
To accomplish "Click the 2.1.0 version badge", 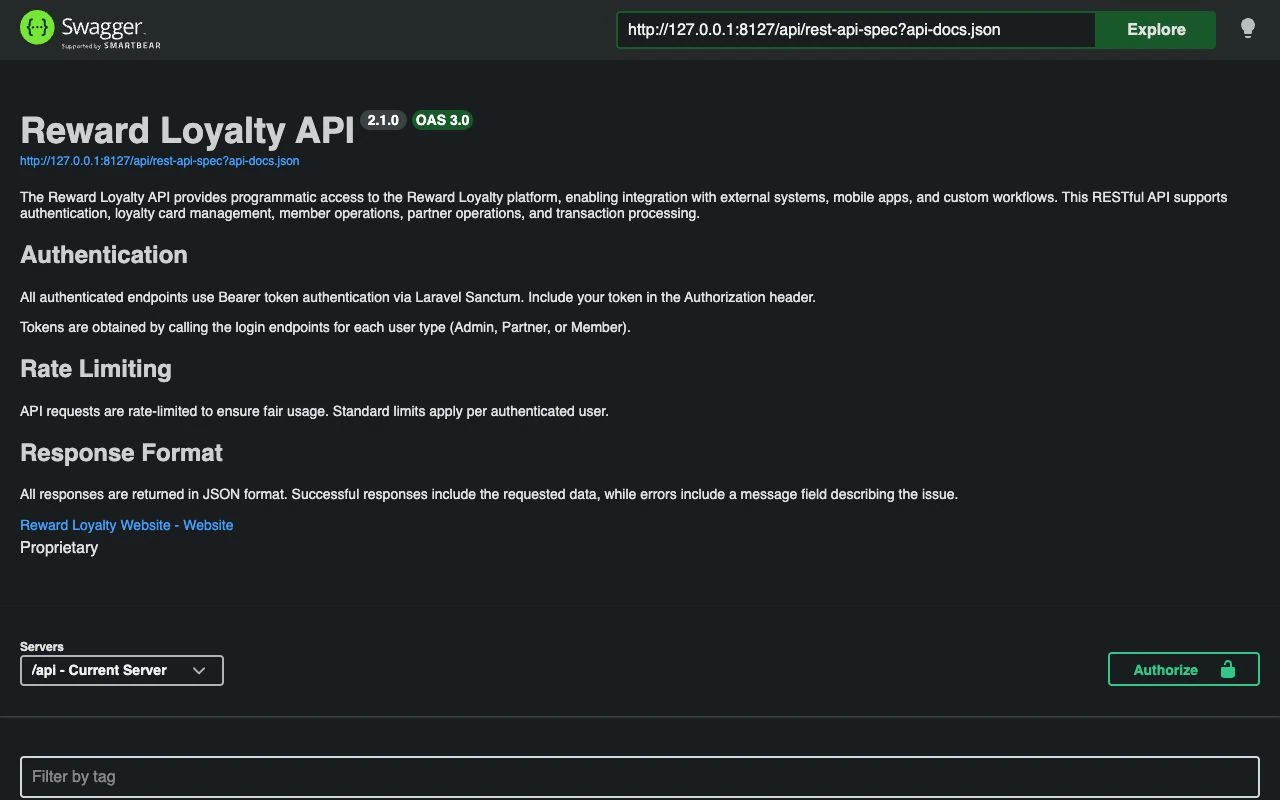I will click(x=383, y=120).
